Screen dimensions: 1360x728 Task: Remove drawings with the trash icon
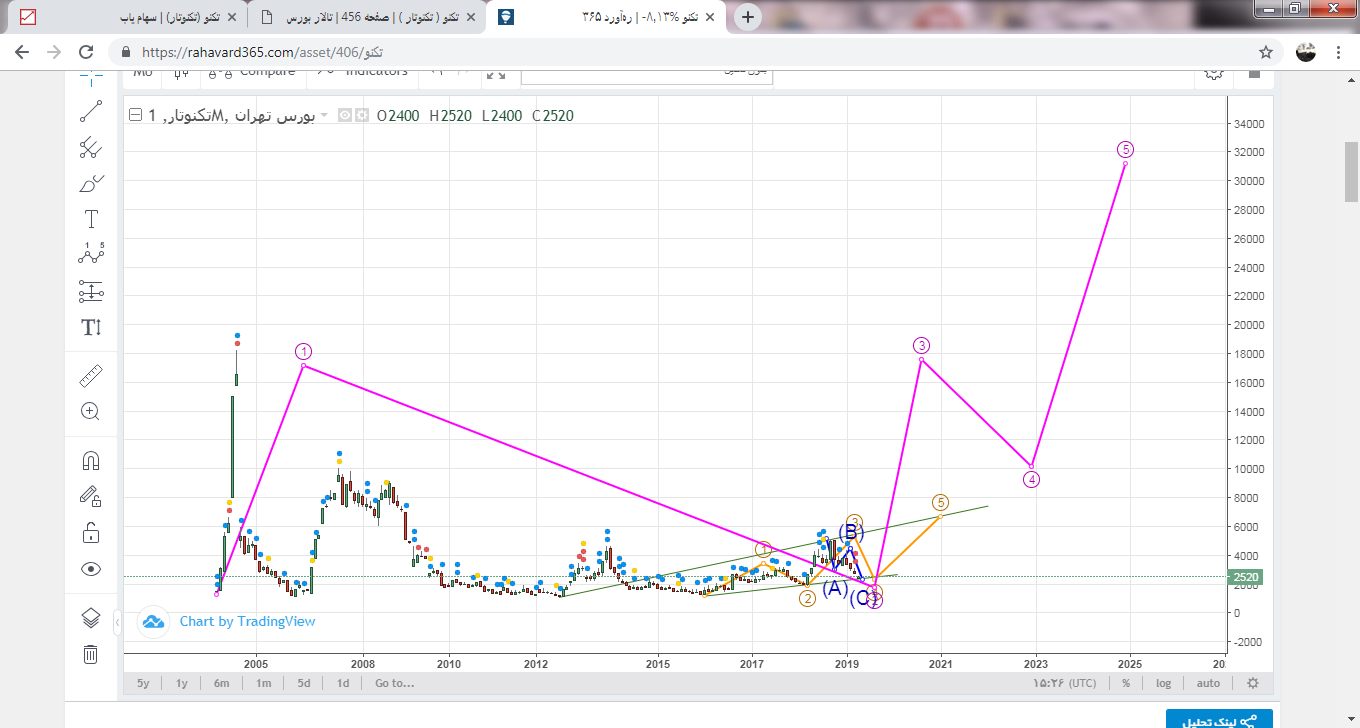click(x=91, y=654)
